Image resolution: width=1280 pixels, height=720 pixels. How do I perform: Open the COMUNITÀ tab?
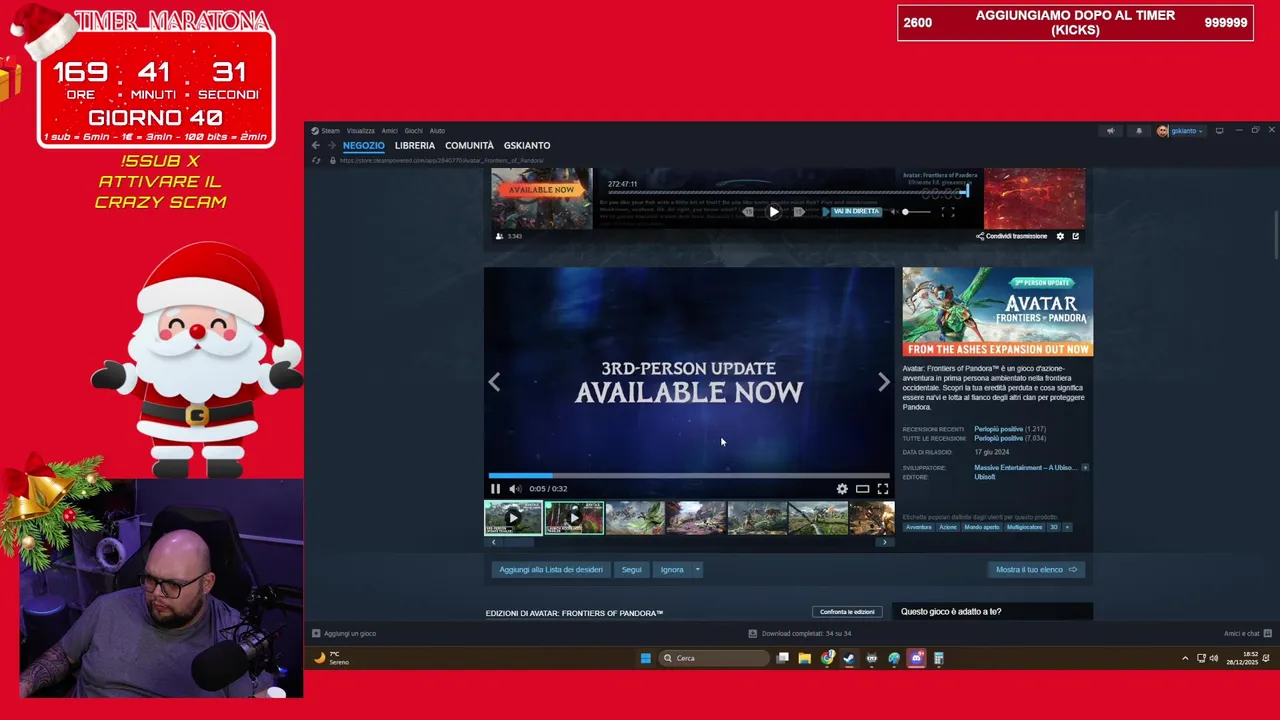pos(469,146)
